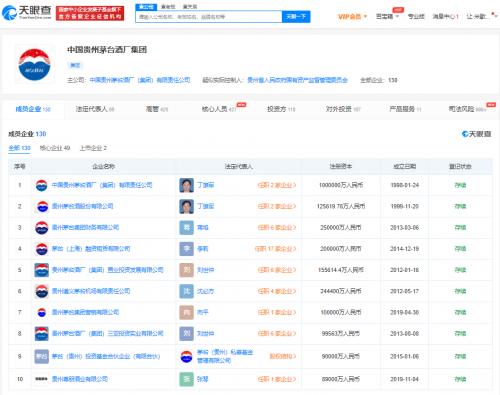This screenshot has width=500, height=395.
Task: Open the 沈 avatar in row 6
Action: click(186, 291)
